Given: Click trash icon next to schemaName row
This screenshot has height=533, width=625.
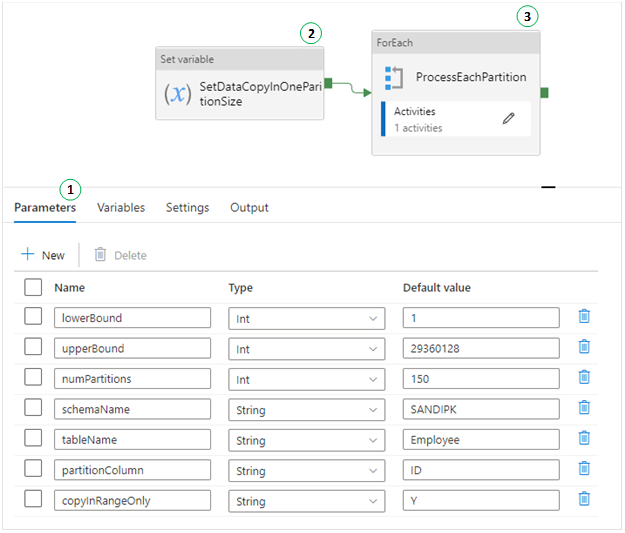Looking at the screenshot, I should [x=585, y=408].
